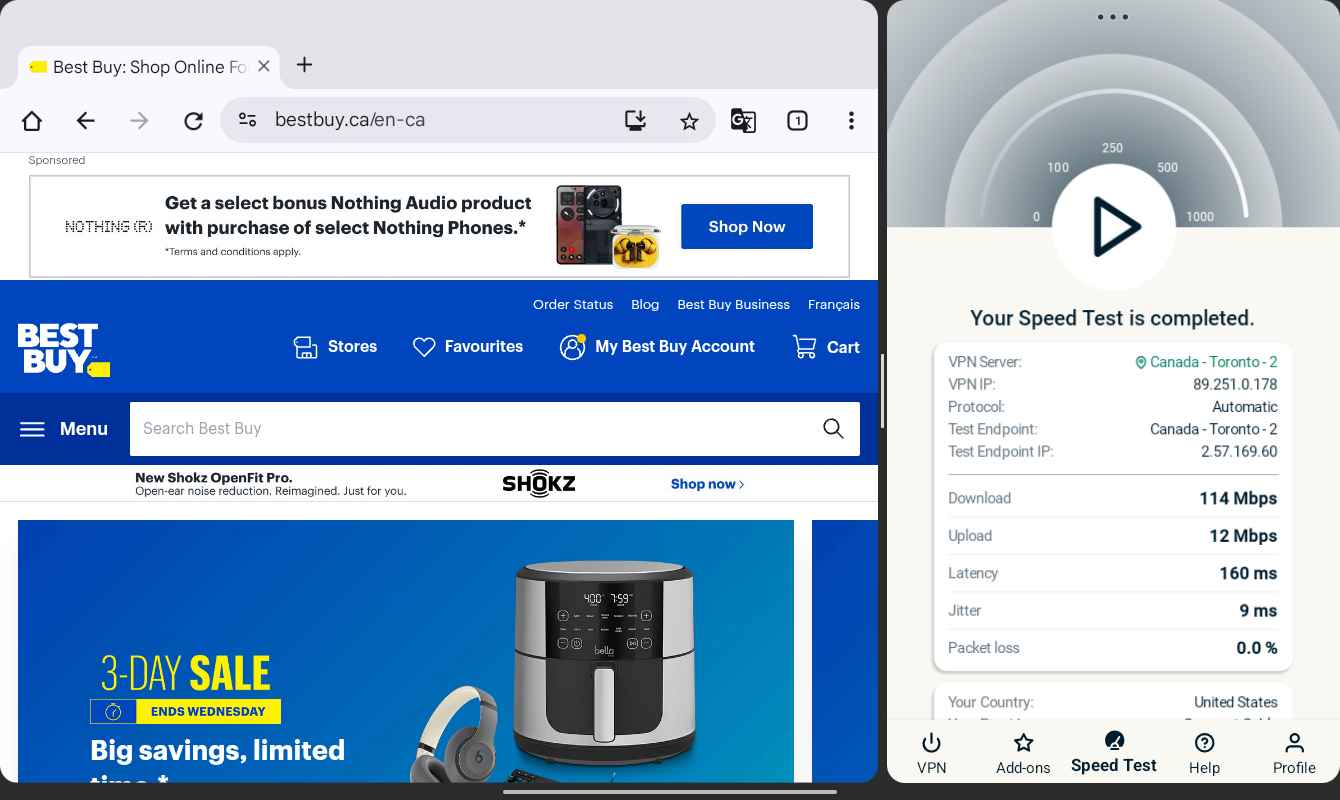Click the browser back arrow
Screen dimensions: 1340x800
(86, 121)
